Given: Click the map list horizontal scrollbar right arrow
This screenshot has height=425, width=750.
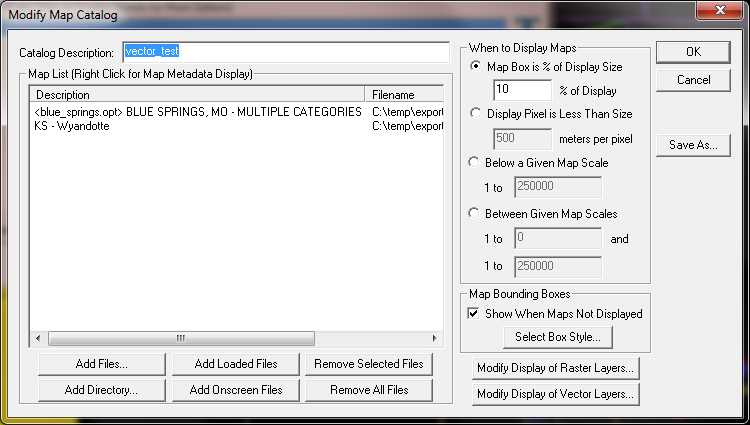Looking at the screenshot, I should (435, 339).
